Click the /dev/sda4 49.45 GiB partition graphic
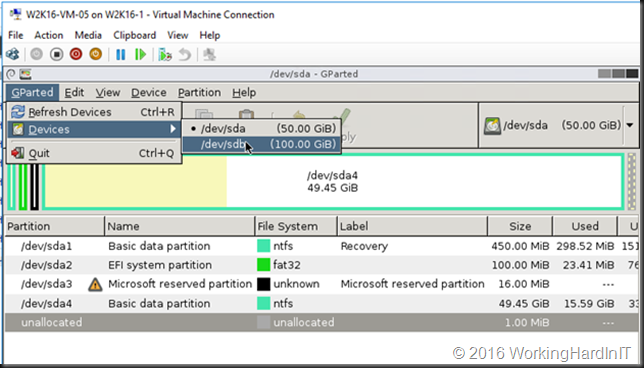Viewport: 644px width, 368px height. tap(333, 182)
